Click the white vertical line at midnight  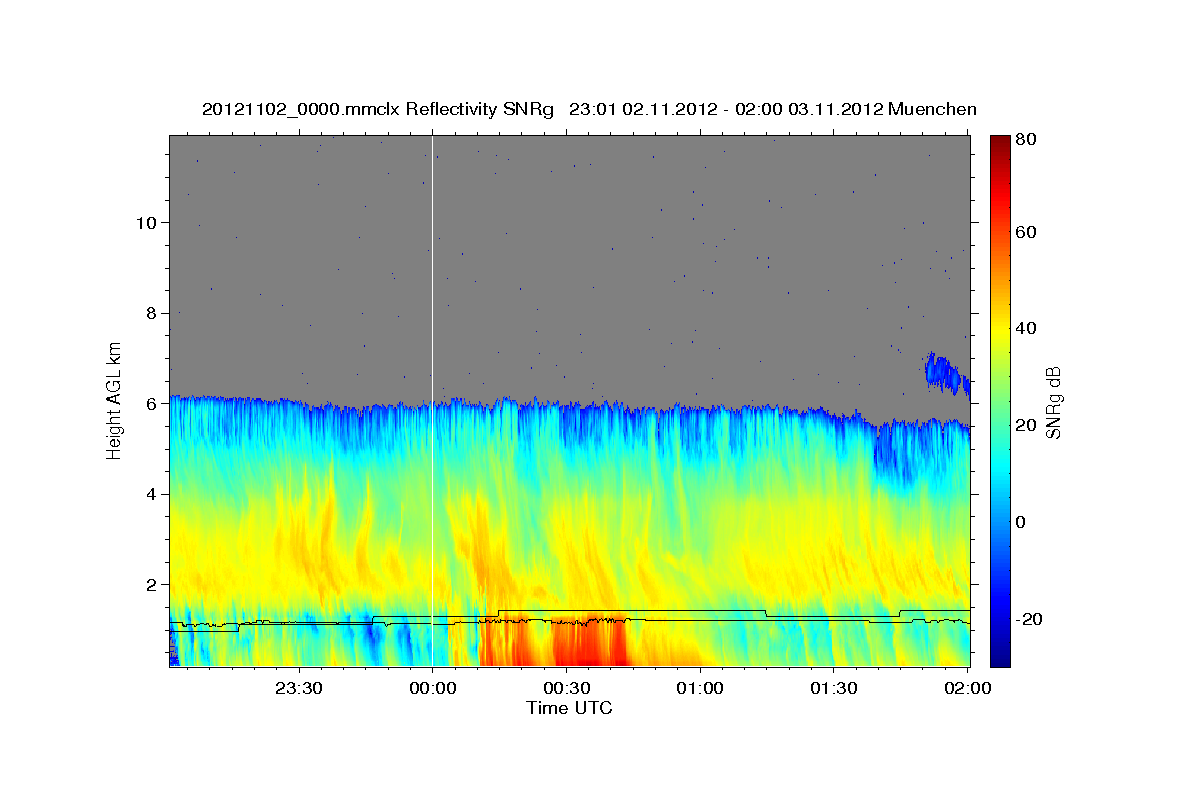(x=432, y=400)
